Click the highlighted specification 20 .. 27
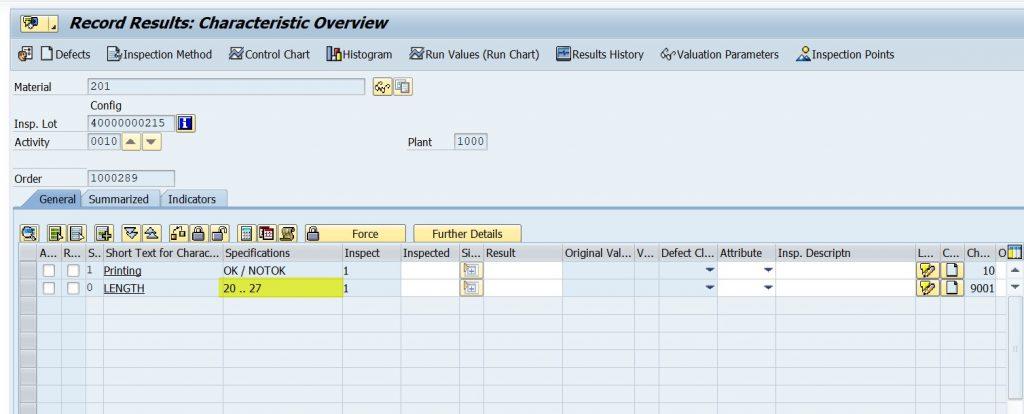The height and width of the screenshot is (414, 1024). [282, 288]
